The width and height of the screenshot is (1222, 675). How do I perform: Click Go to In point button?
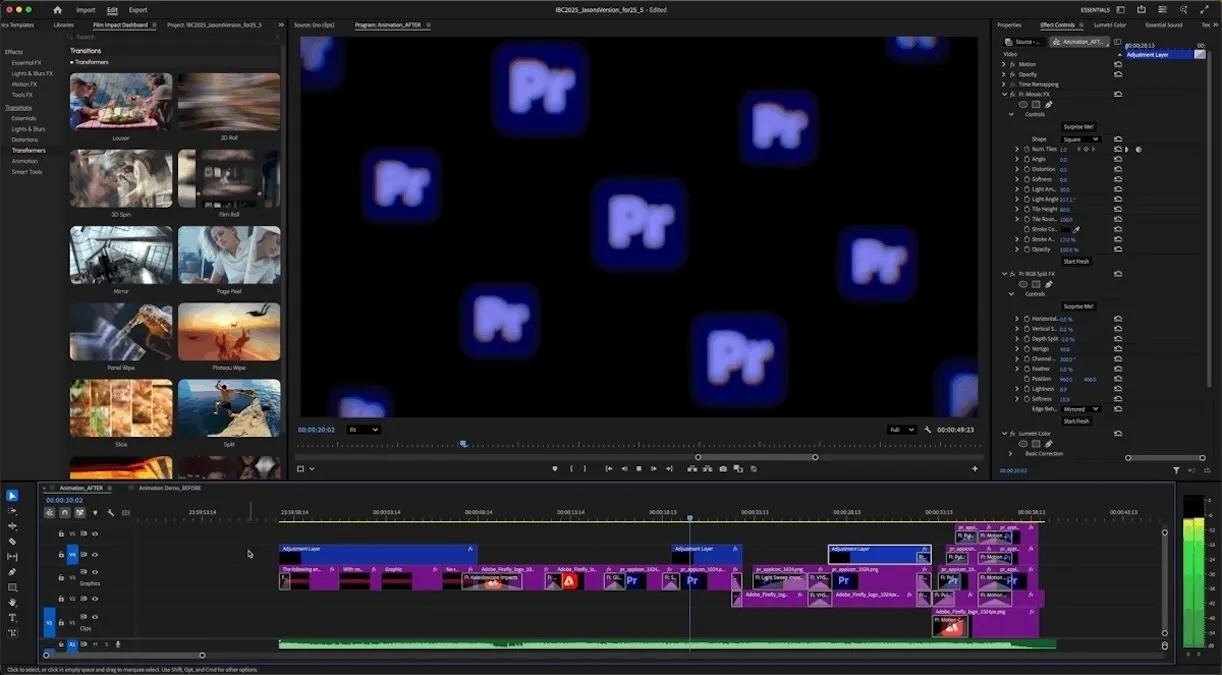609,468
